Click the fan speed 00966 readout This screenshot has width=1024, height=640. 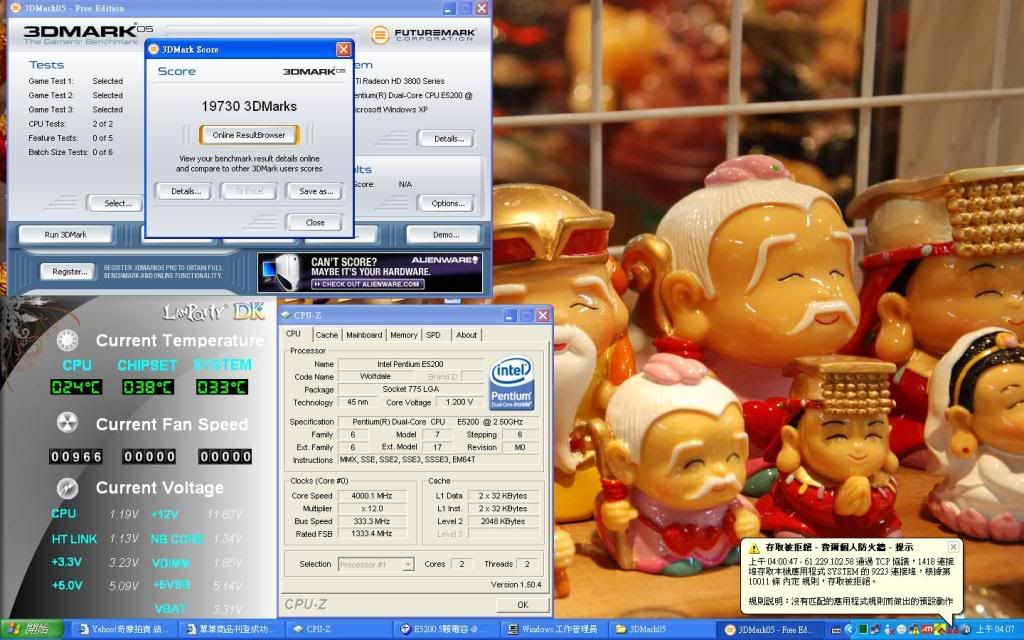point(76,456)
